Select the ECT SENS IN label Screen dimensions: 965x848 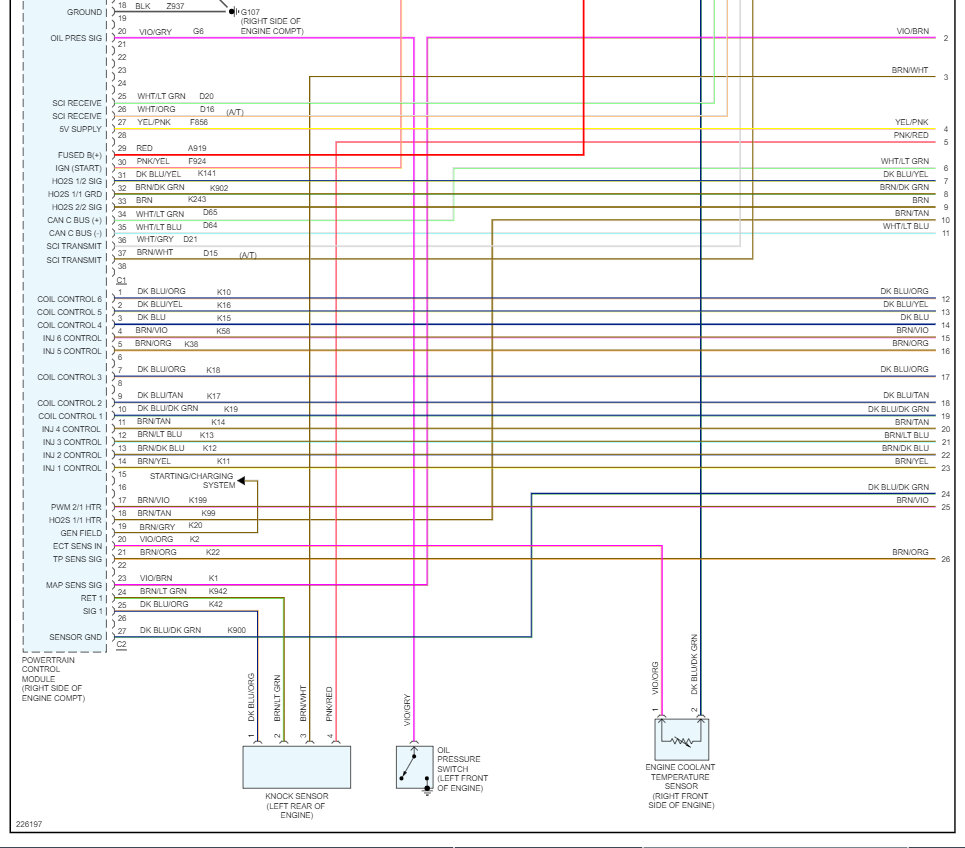click(x=78, y=546)
